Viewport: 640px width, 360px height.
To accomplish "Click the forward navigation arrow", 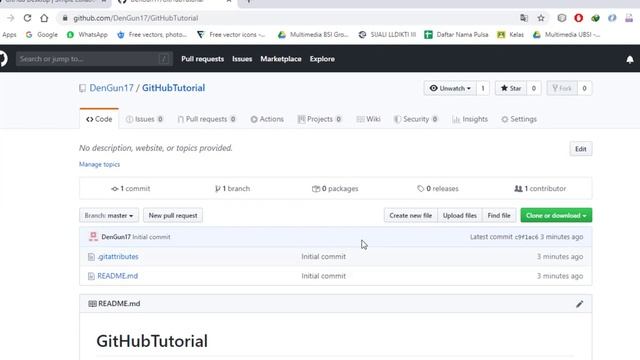I will 11,18.
